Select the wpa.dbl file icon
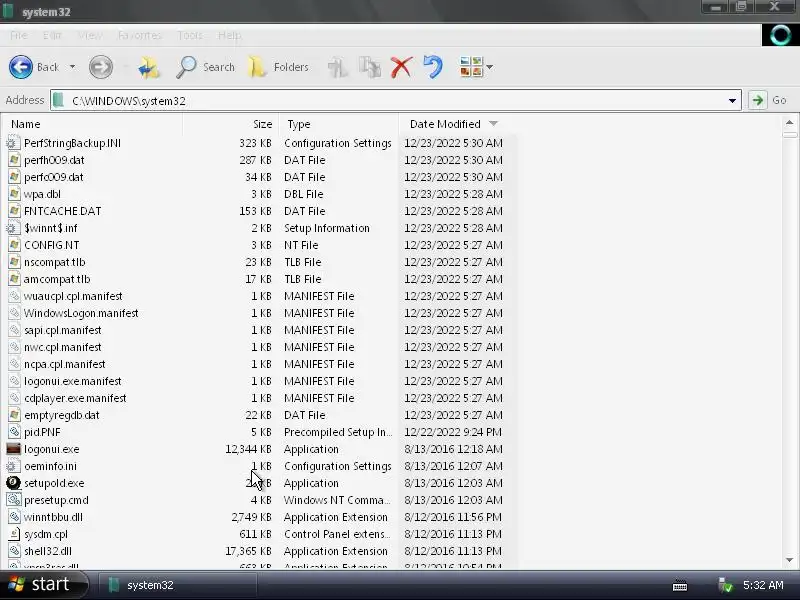This screenshot has width=800, height=600. click(x=14, y=194)
